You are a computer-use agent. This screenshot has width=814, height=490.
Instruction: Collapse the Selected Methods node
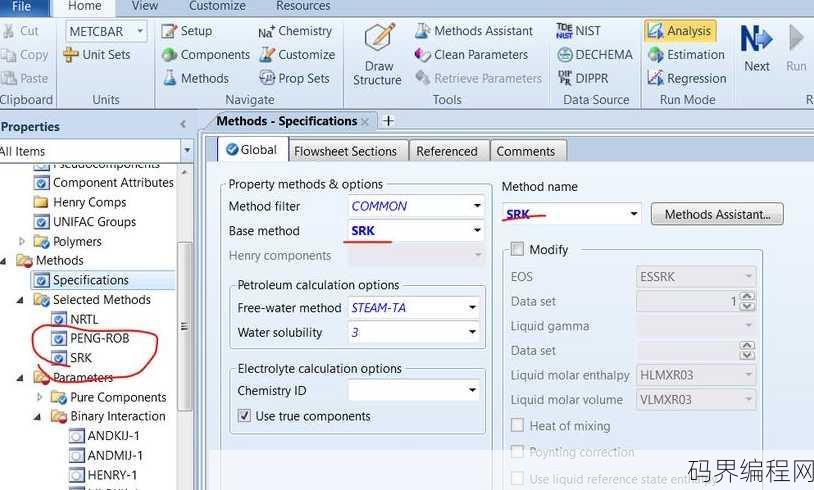click(20, 300)
